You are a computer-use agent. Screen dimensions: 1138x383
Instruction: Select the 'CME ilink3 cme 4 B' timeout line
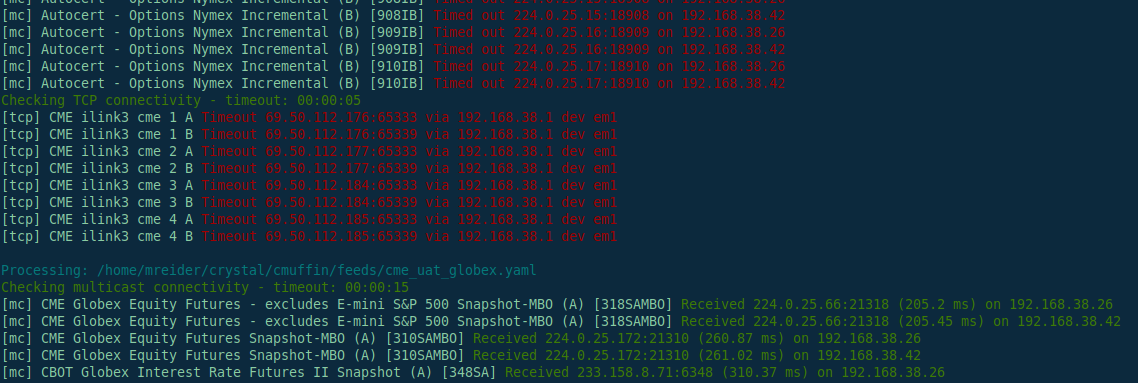pyautogui.click(x=309, y=236)
